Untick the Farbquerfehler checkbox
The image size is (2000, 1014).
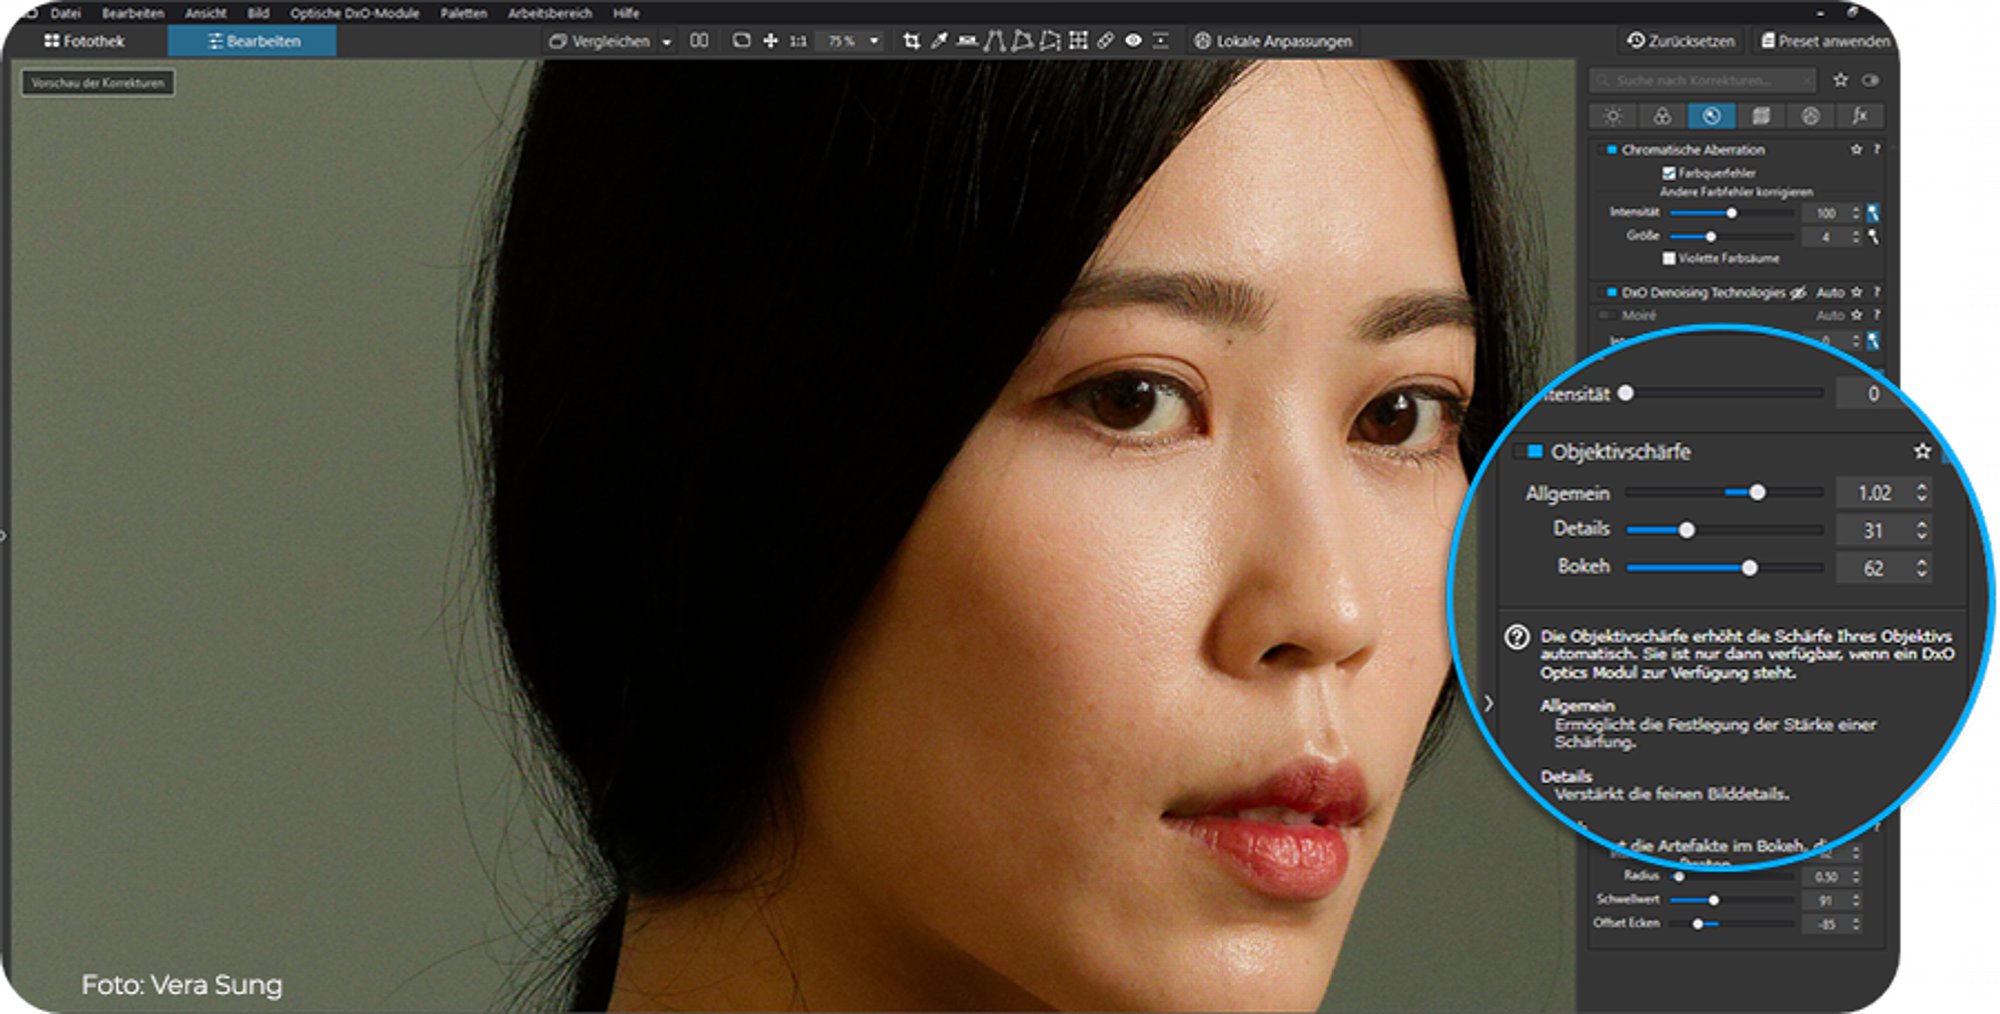point(1668,173)
